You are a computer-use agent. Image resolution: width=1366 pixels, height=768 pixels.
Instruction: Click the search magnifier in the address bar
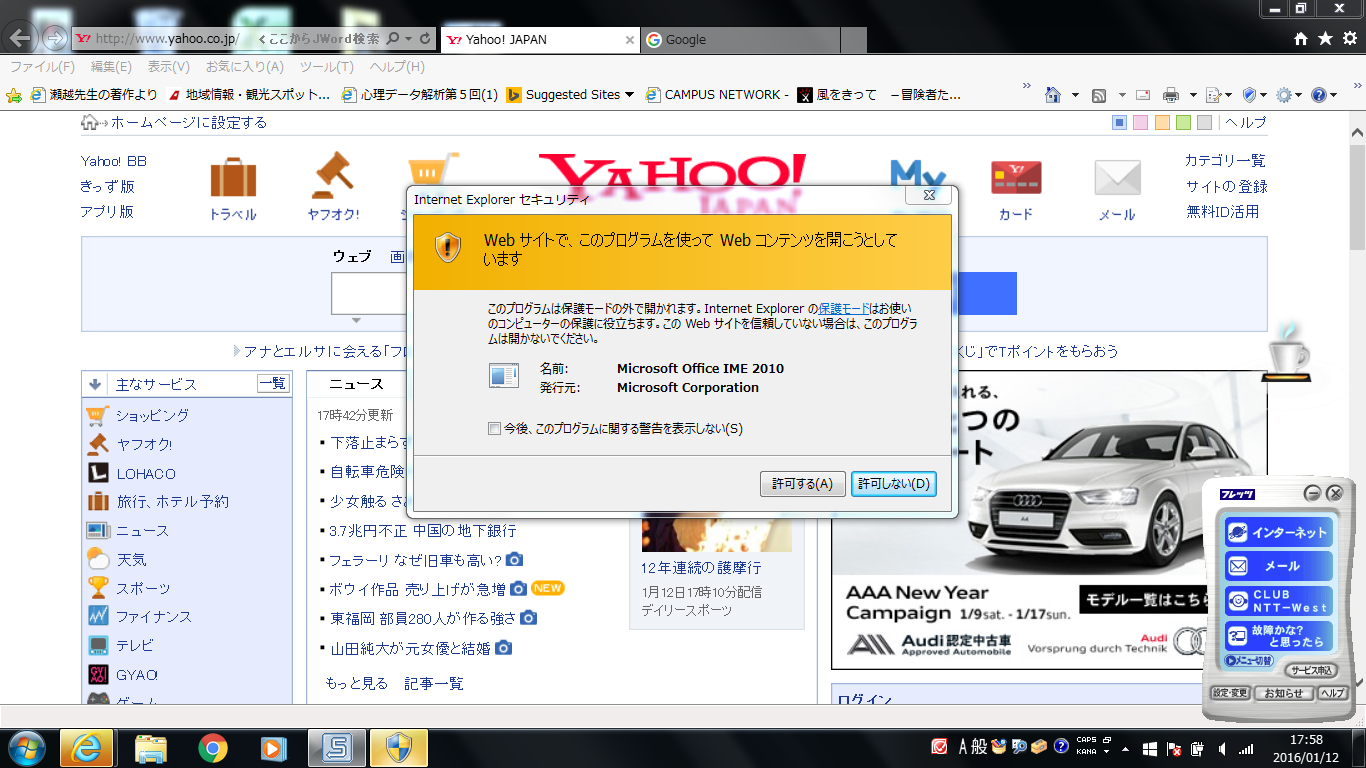393,38
